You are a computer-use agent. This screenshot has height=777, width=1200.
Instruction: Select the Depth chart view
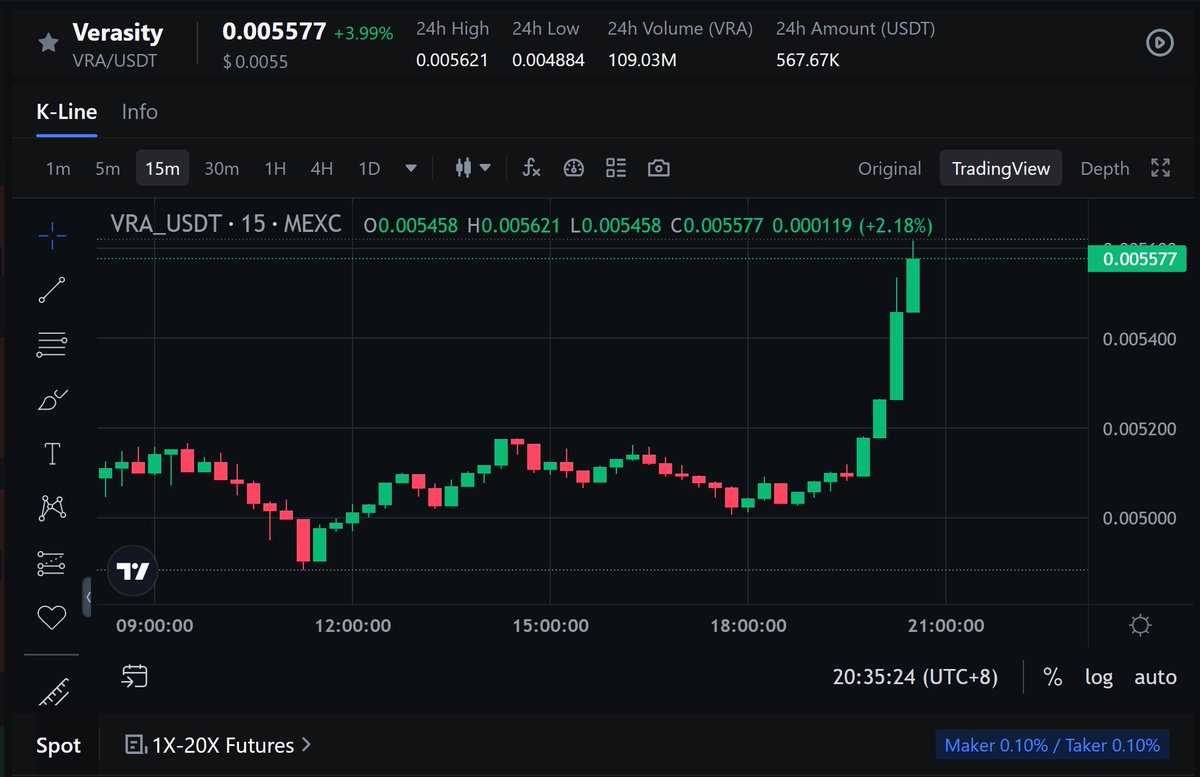[x=1105, y=169]
